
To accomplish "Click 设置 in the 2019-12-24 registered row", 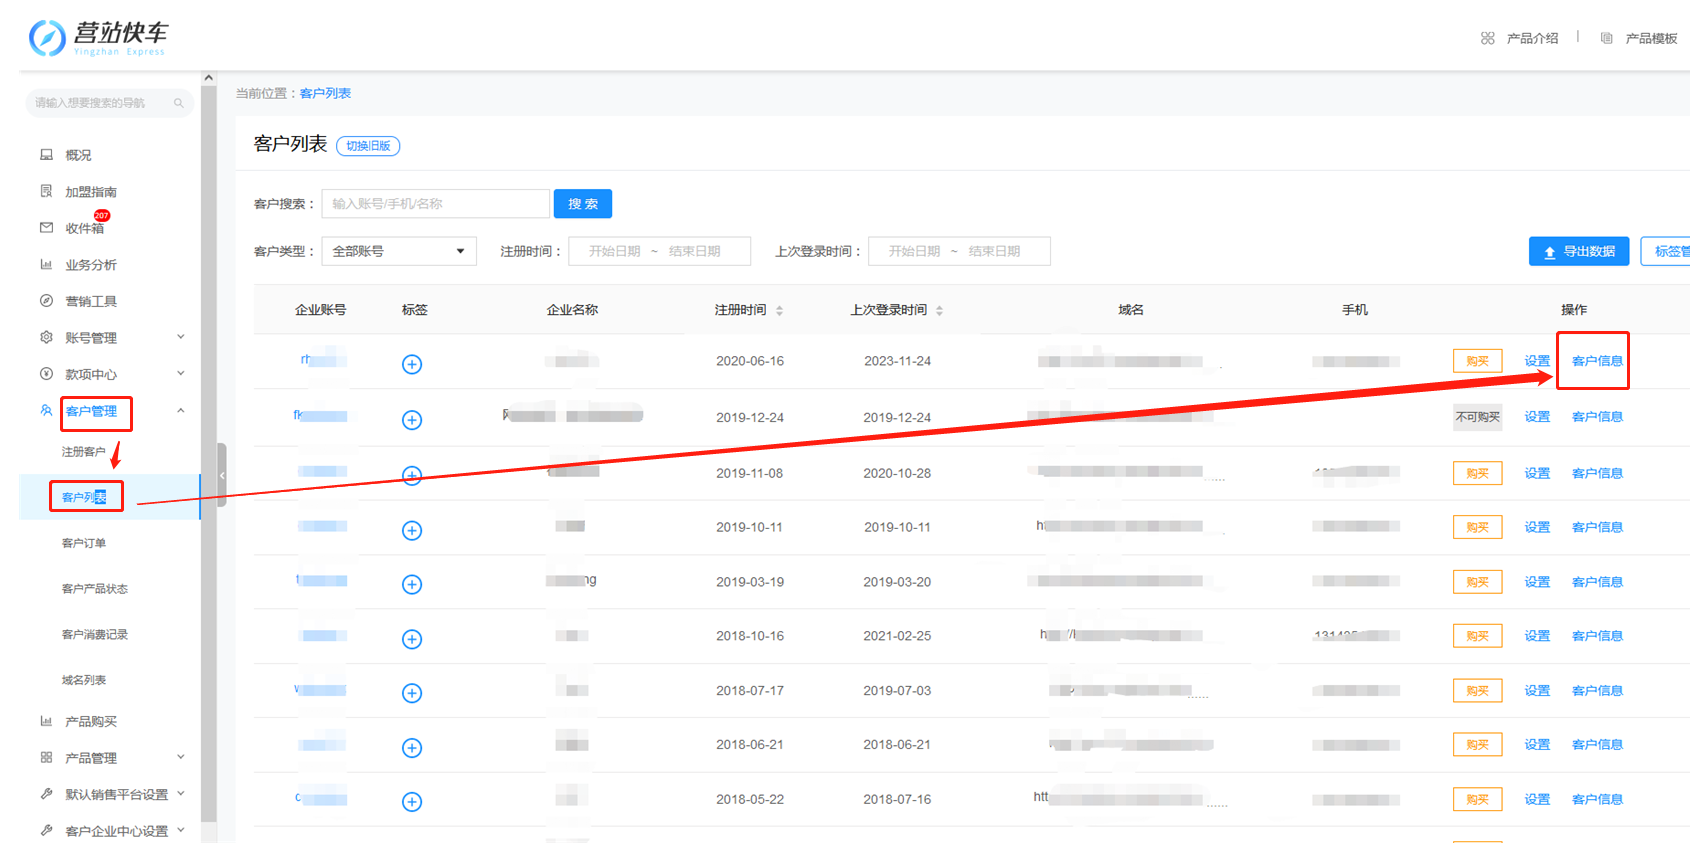I will coord(1537,417).
